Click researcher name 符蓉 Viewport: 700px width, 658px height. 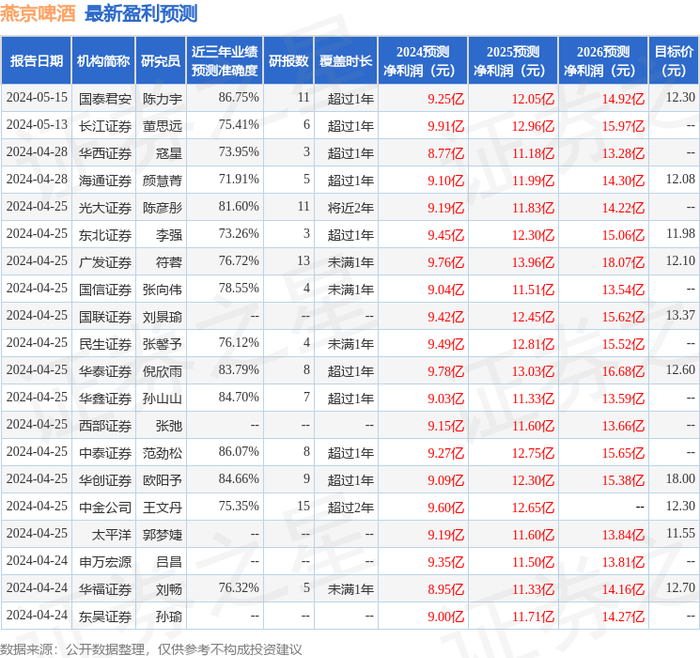[x=169, y=262]
